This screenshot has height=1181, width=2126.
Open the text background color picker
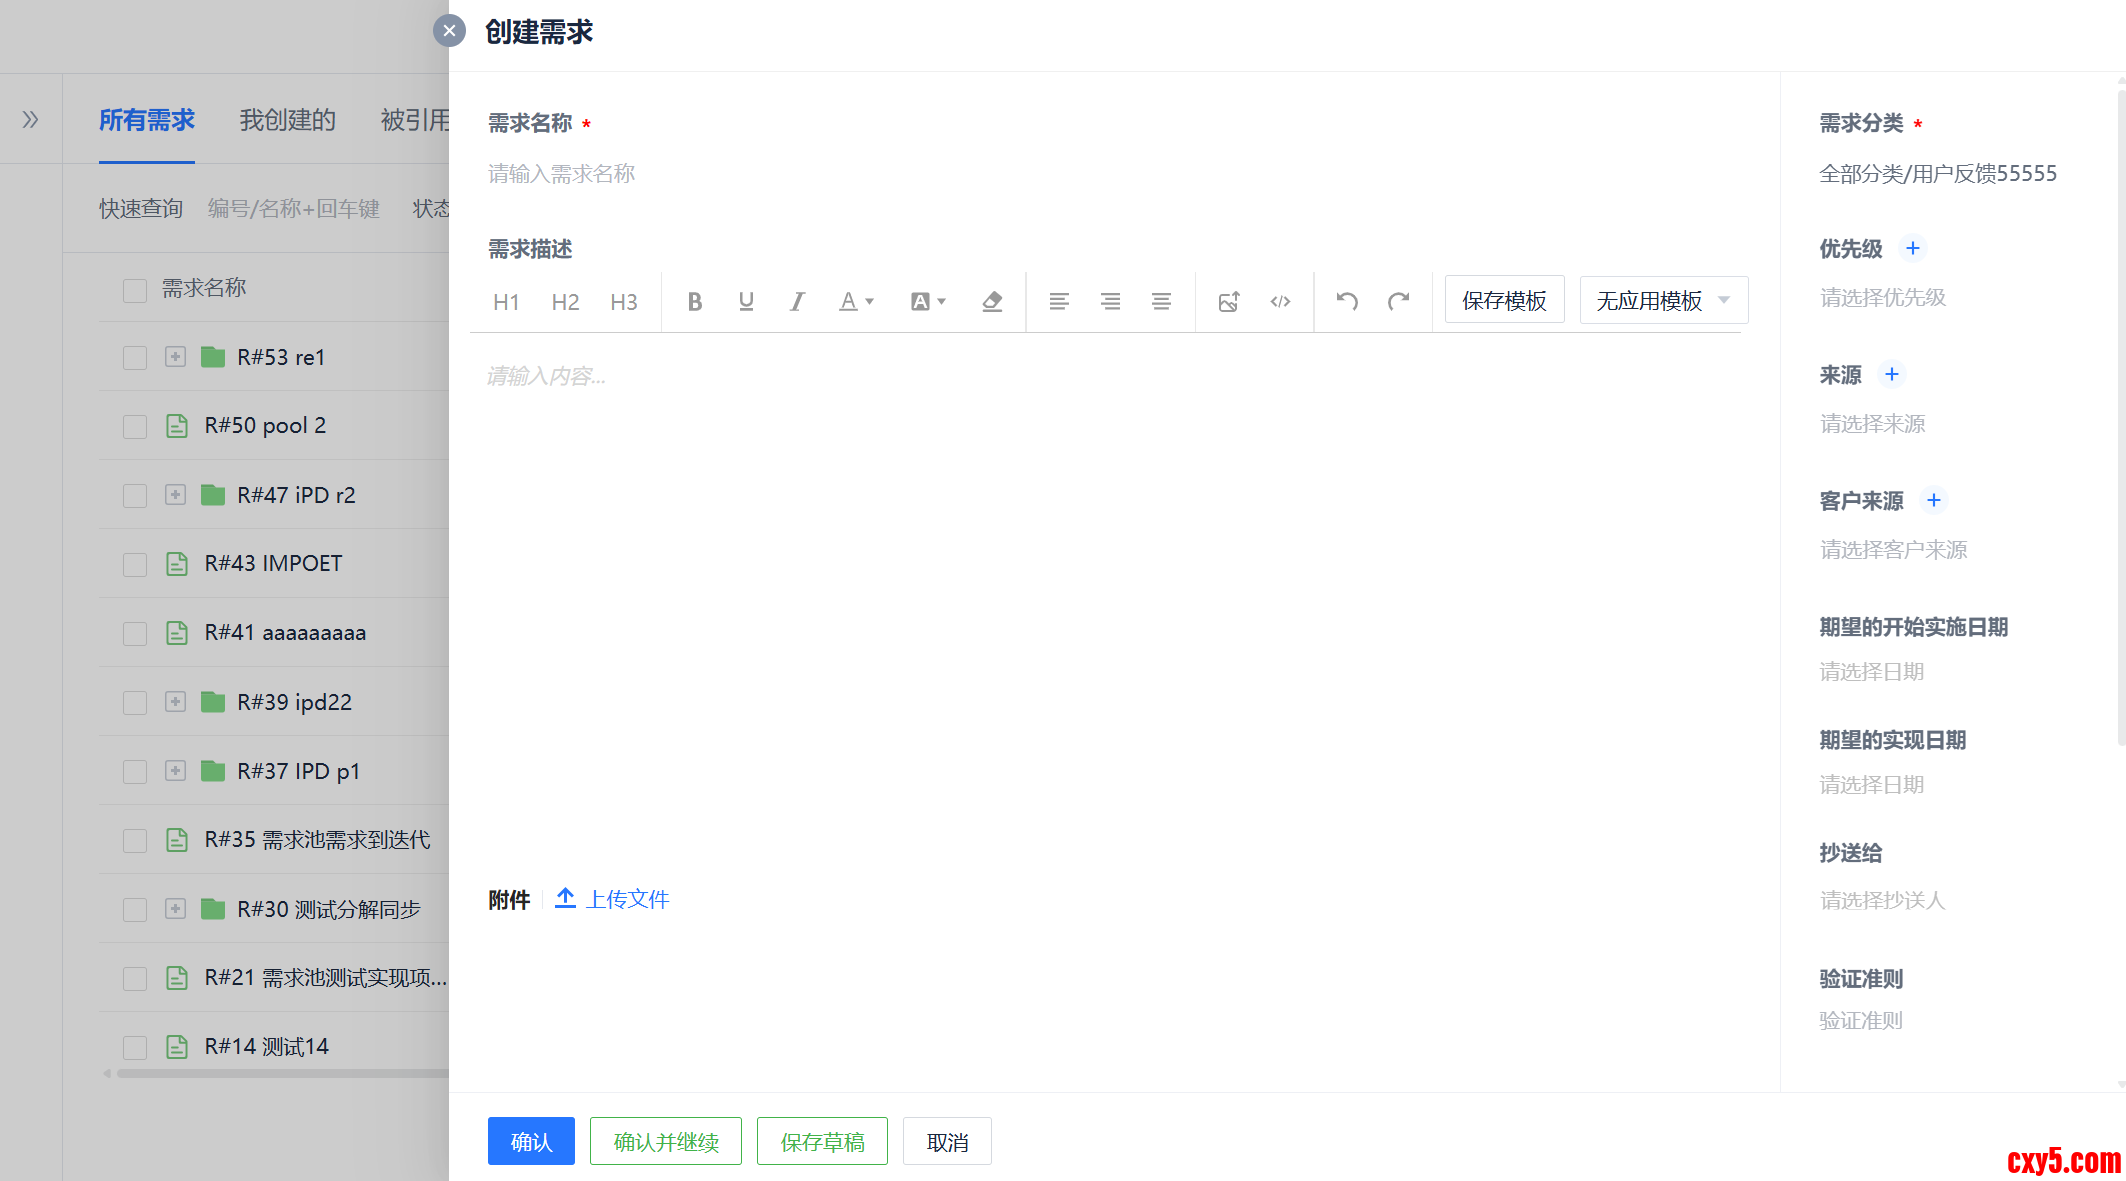tap(928, 301)
